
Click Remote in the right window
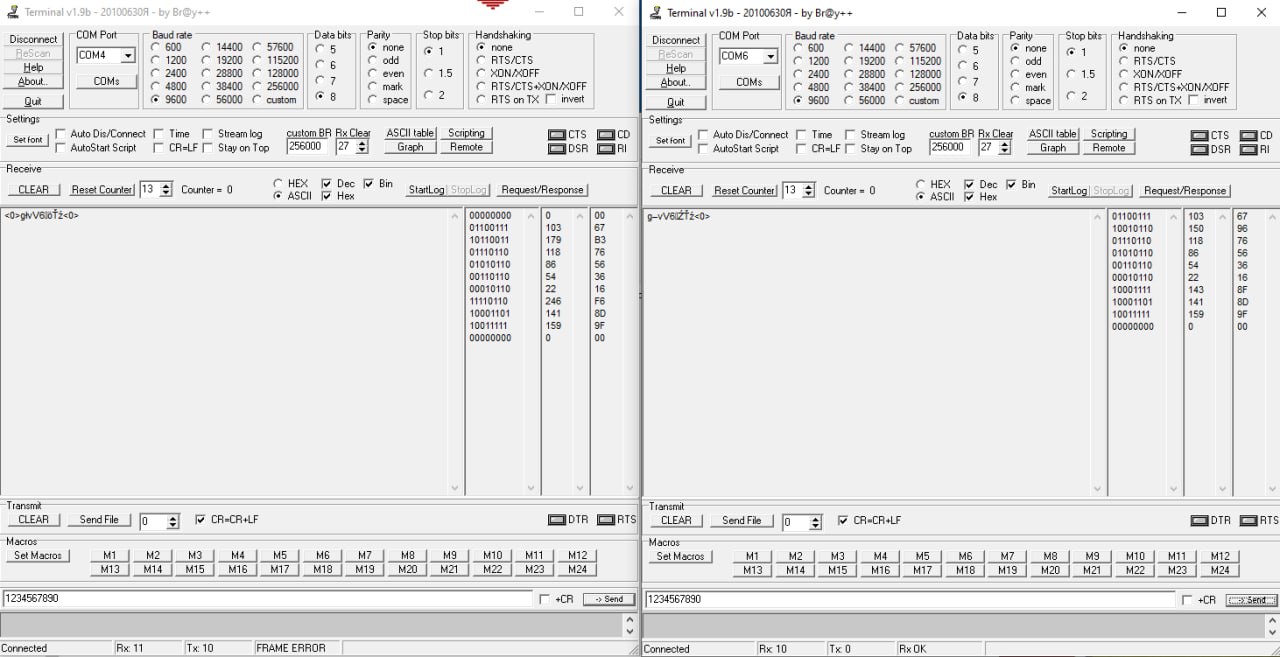click(x=1109, y=148)
